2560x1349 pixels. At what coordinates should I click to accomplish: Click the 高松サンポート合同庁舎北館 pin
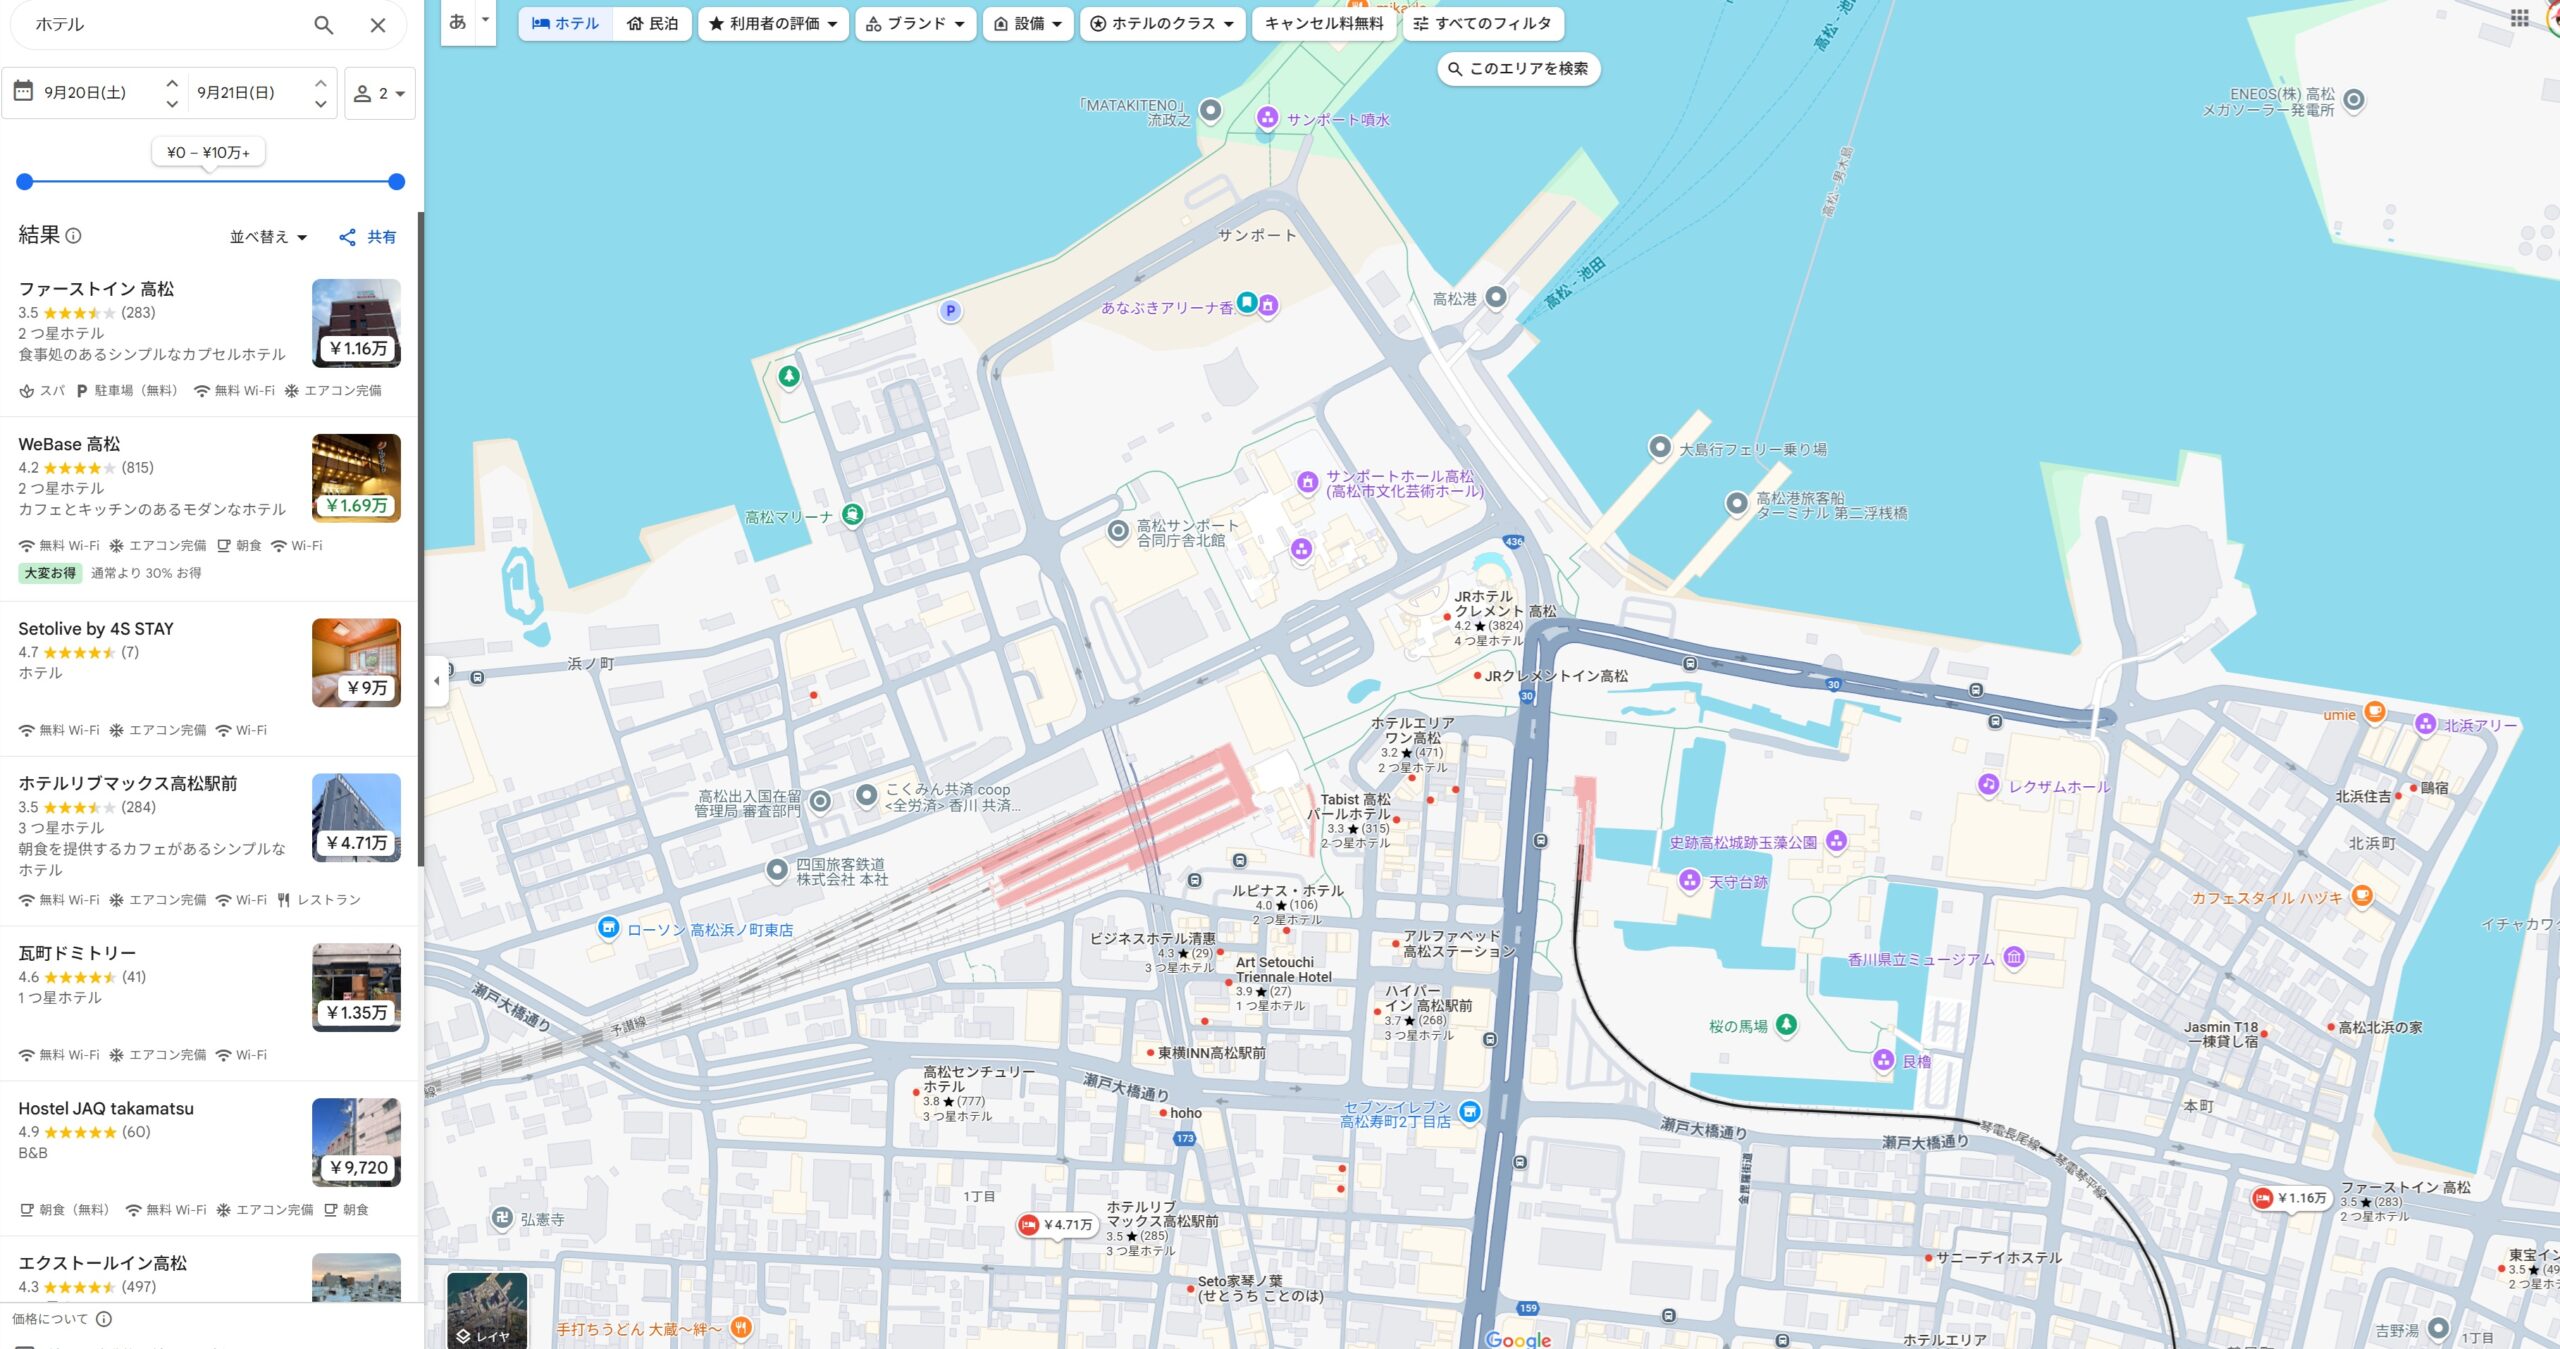pos(1118,532)
